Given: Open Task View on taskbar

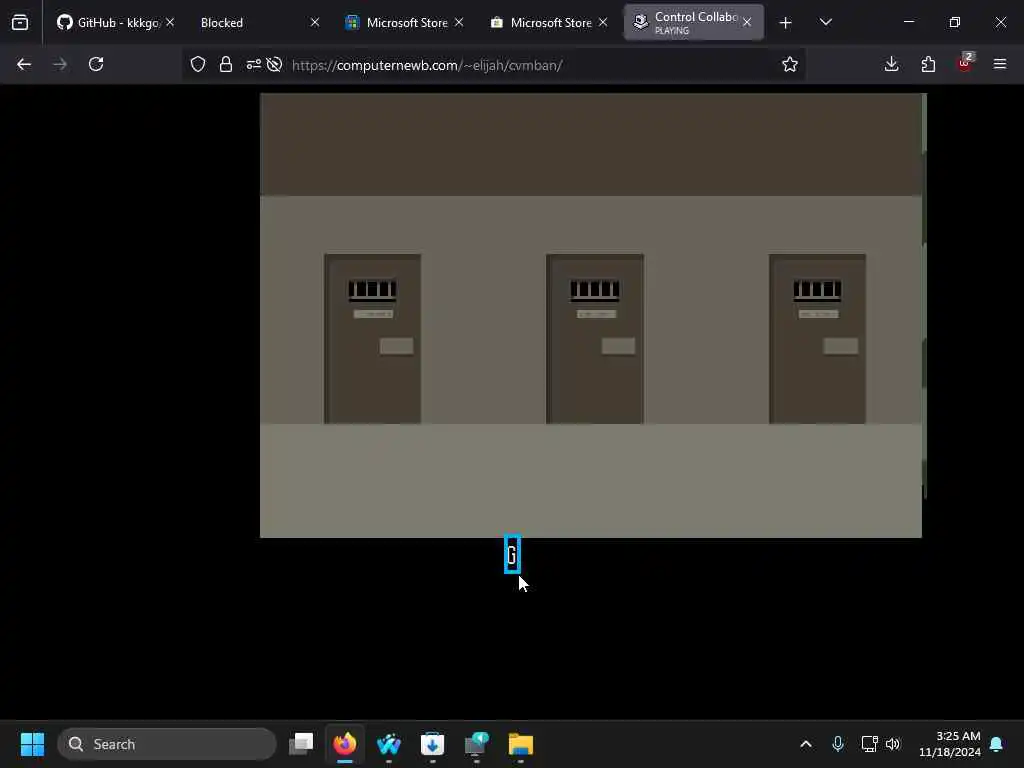Looking at the screenshot, I should pyautogui.click(x=301, y=744).
